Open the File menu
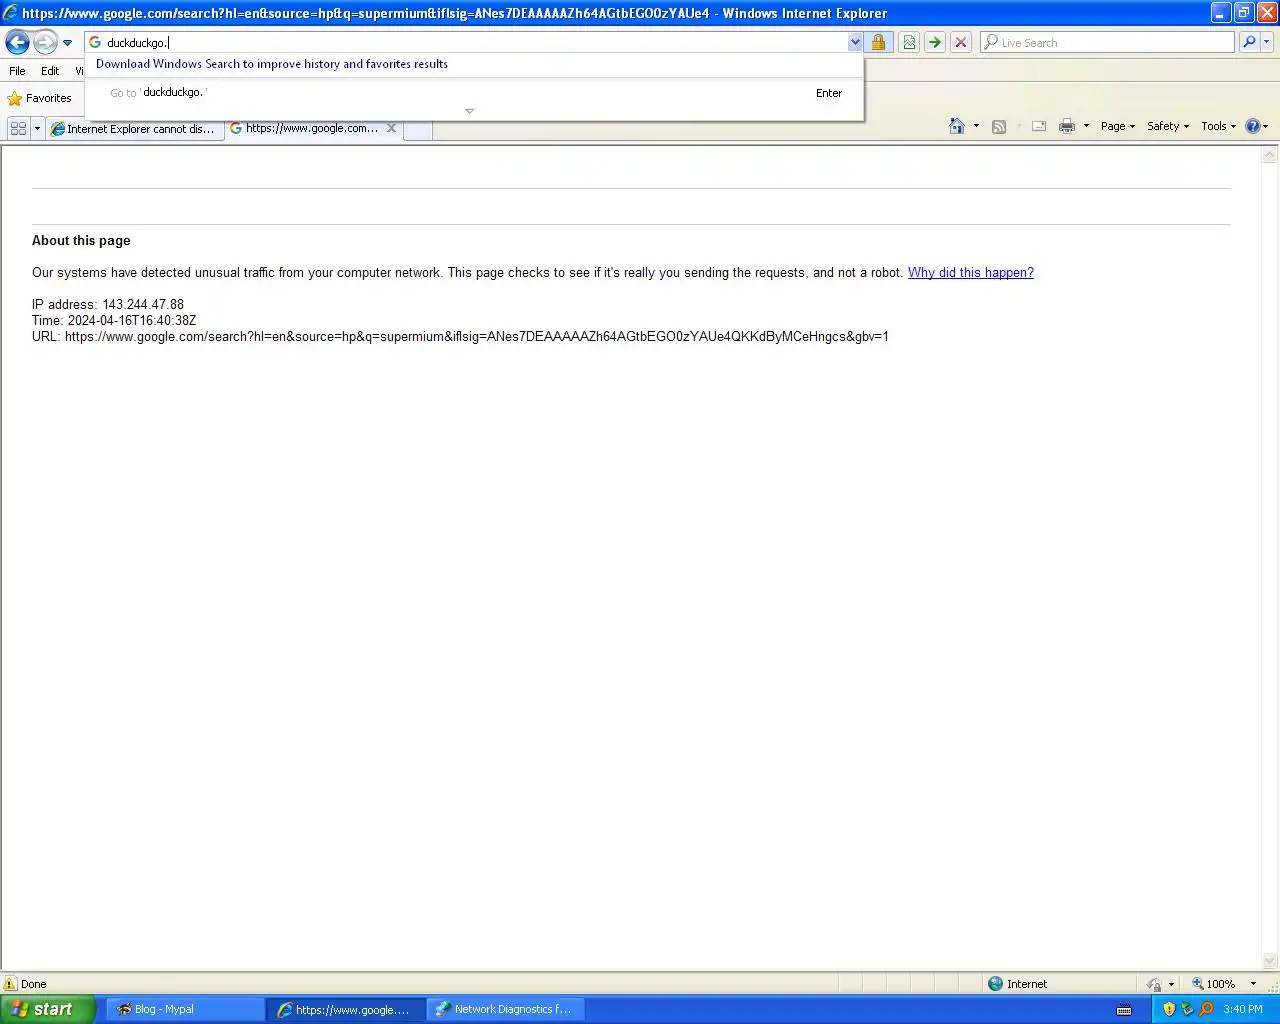This screenshot has width=1280, height=1024. [x=17, y=71]
